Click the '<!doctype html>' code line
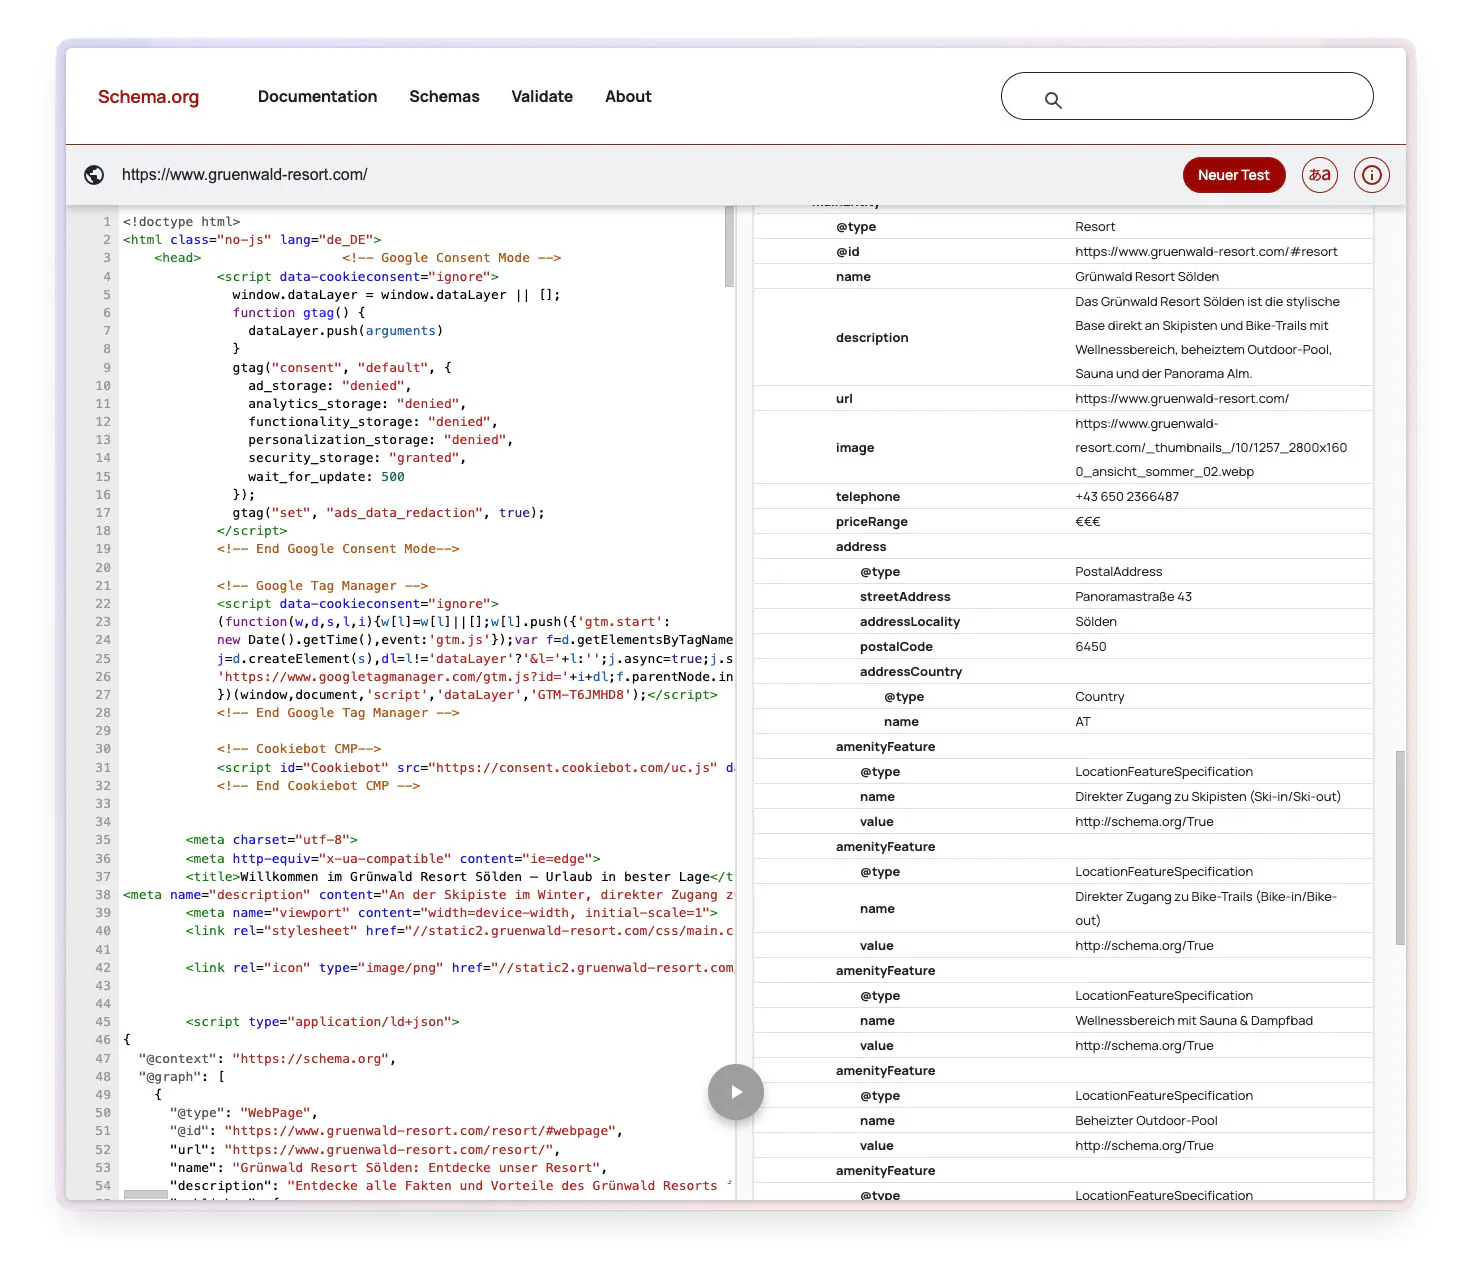 coord(181,222)
